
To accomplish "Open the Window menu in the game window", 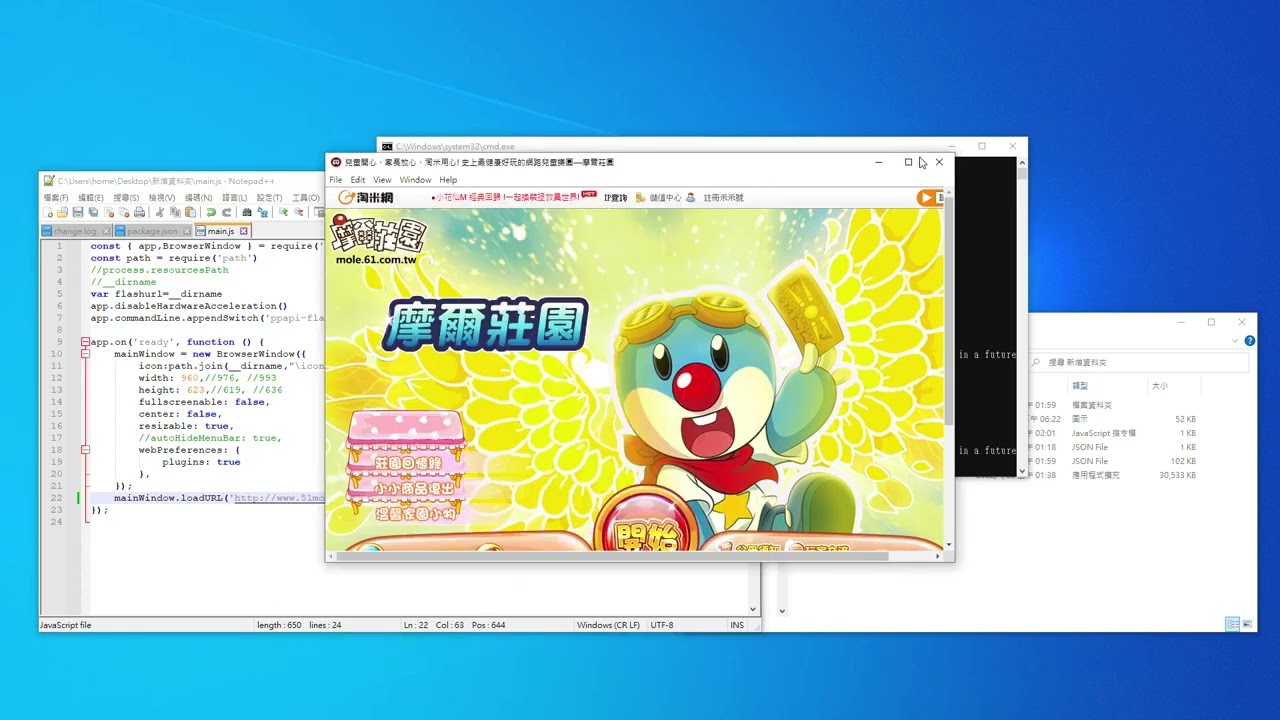I will click(415, 180).
